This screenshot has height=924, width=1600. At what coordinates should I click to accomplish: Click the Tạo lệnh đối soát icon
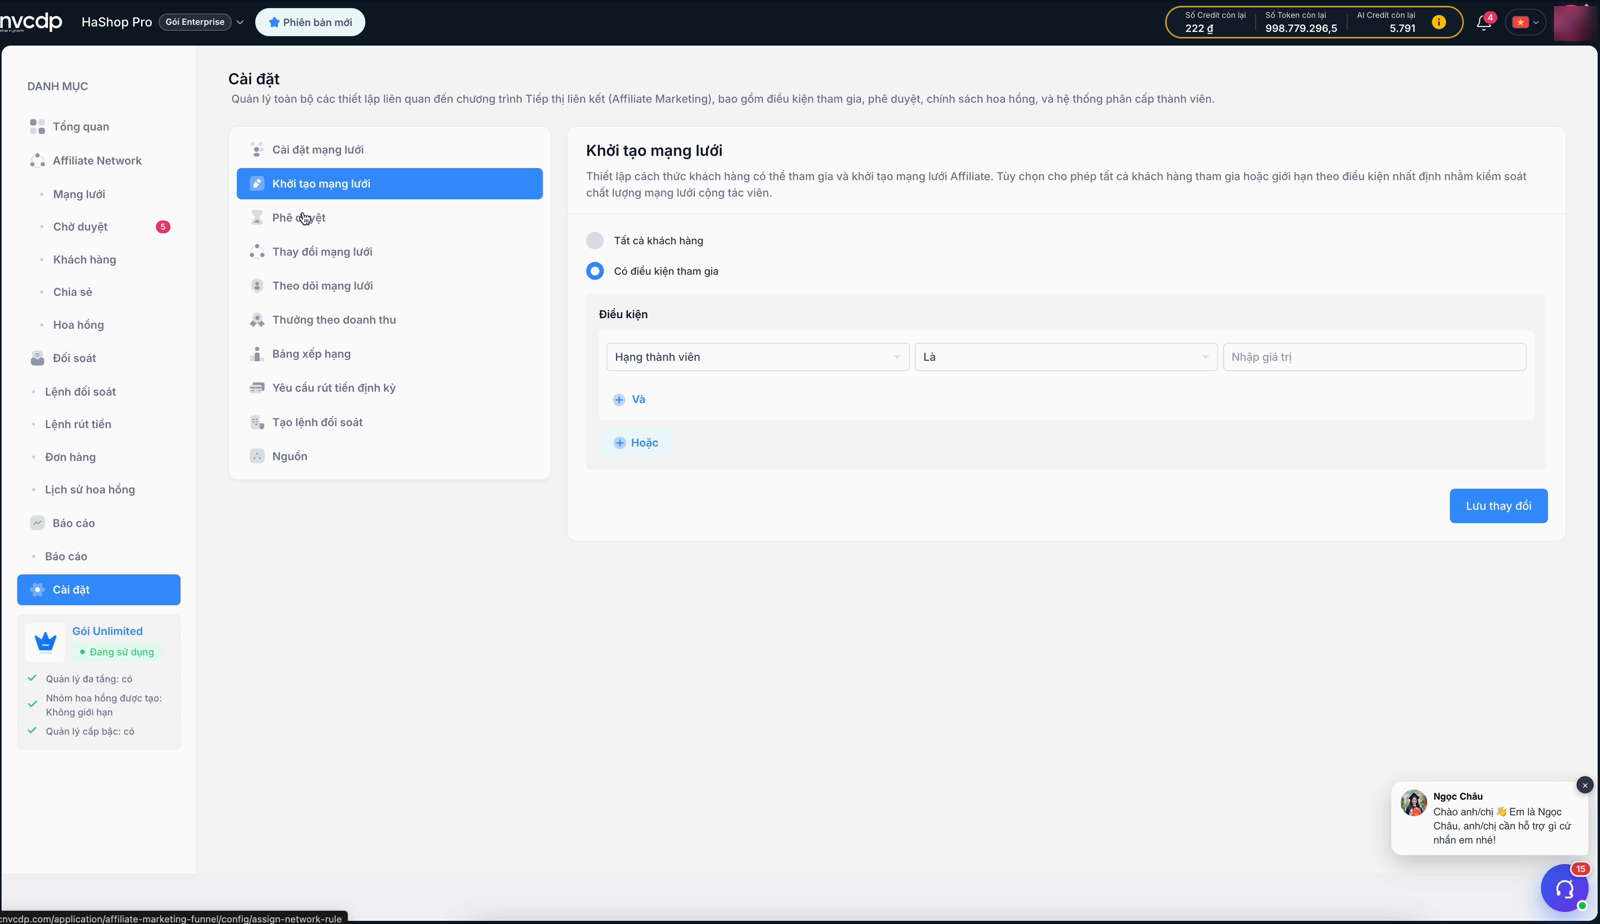tap(257, 422)
